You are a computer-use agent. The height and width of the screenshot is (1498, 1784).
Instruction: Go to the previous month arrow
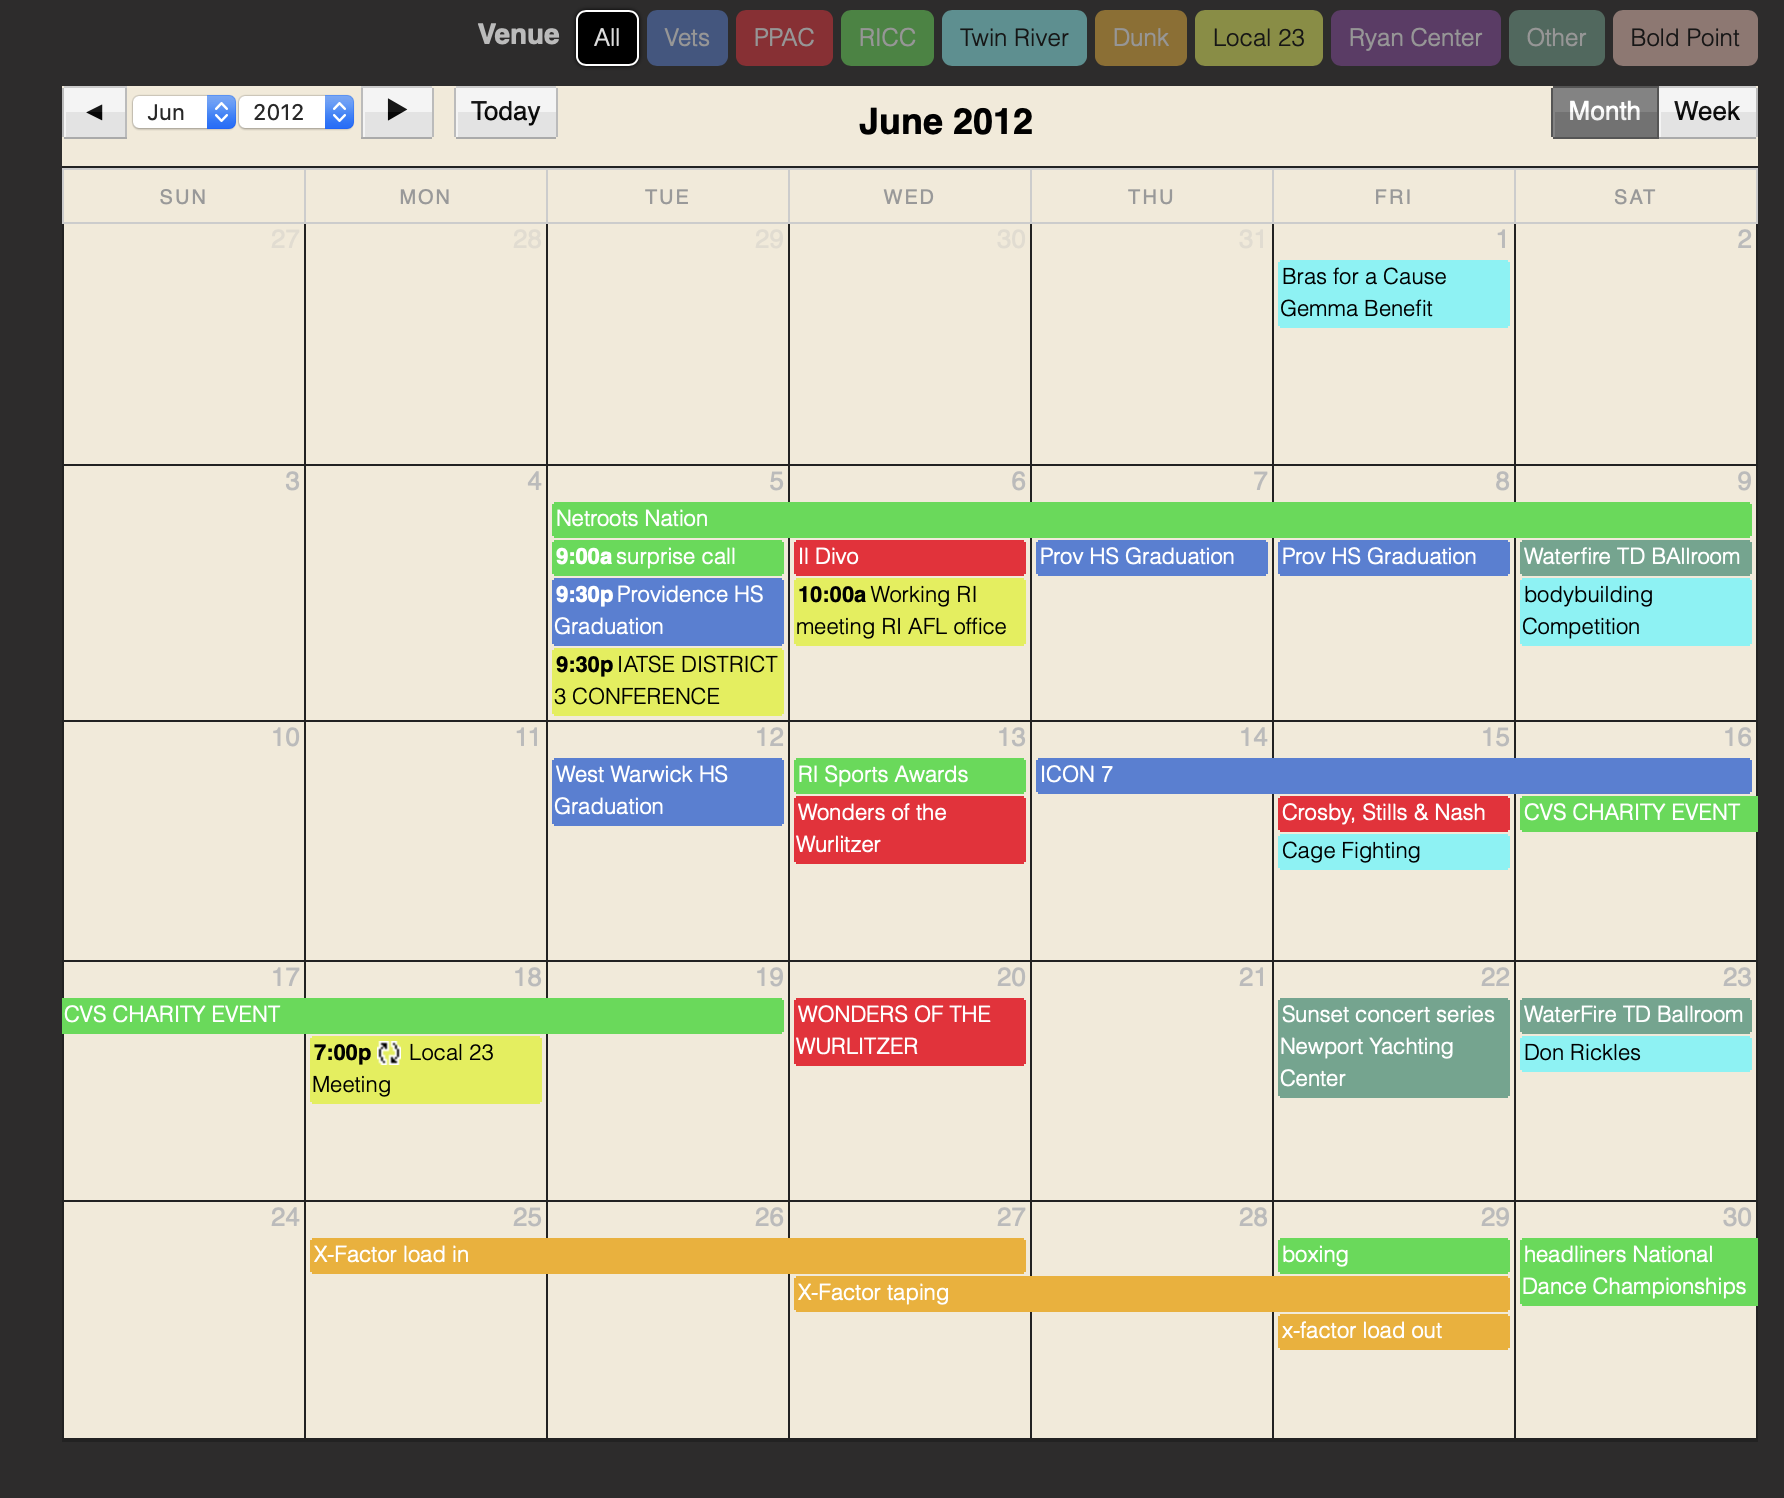pos(95,112)
